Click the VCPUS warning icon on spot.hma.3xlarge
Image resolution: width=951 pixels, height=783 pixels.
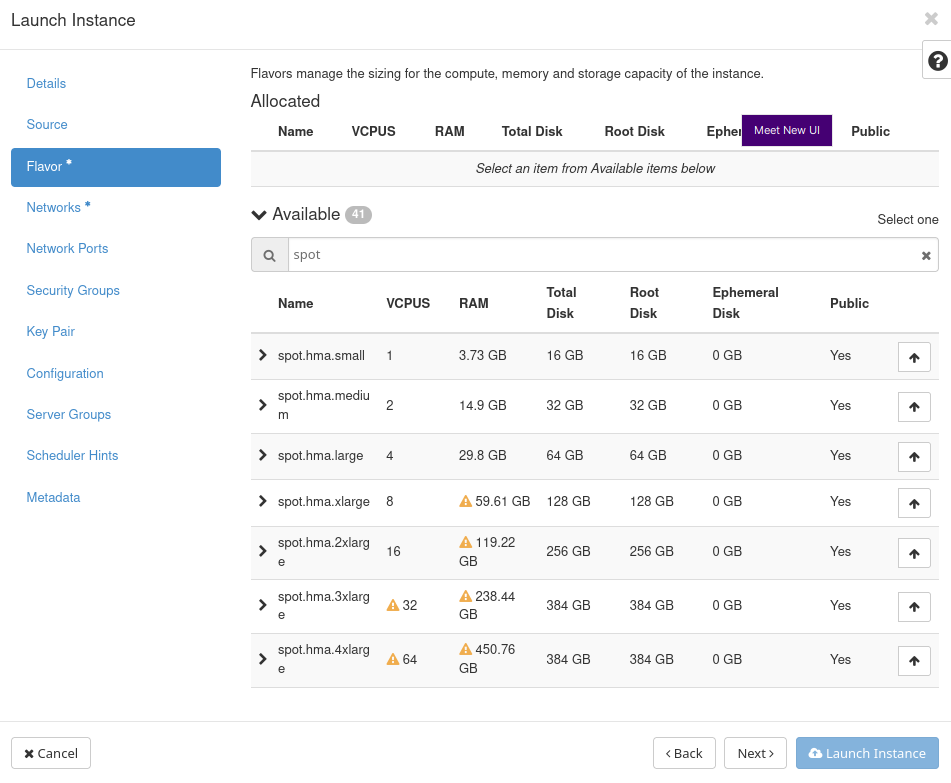[x=393, y=606]
